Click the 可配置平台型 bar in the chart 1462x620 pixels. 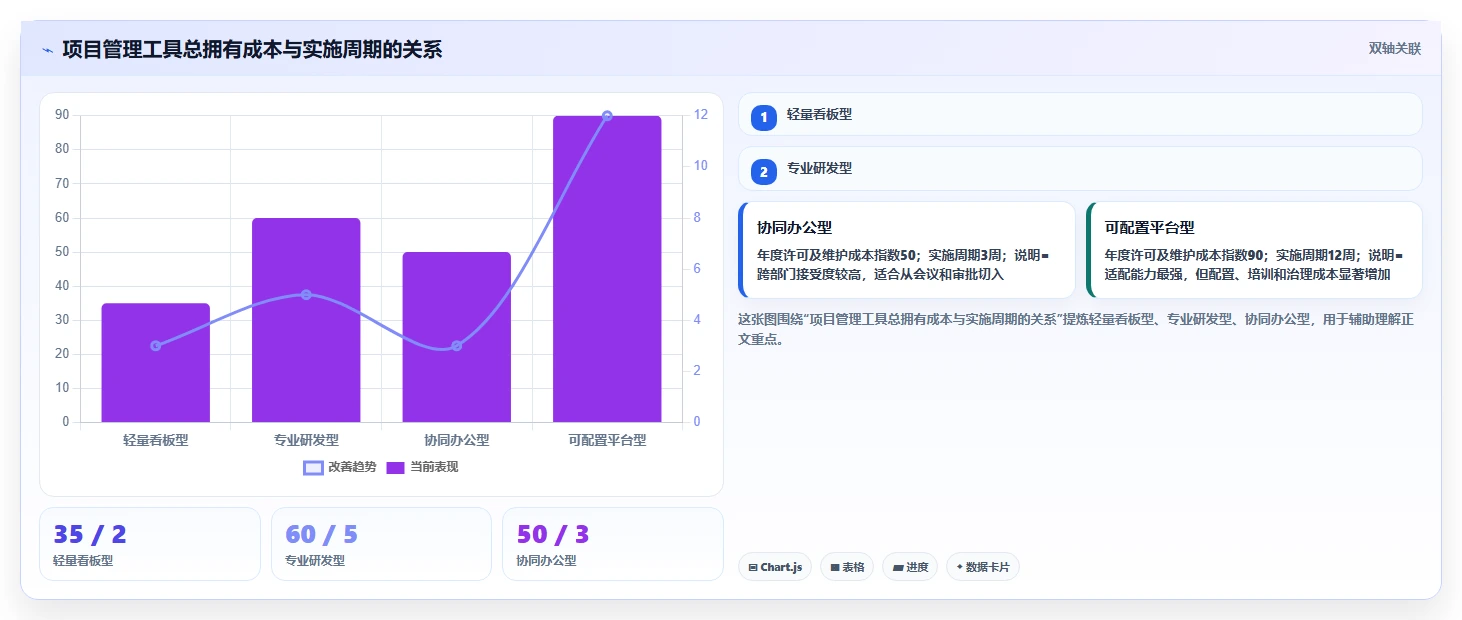click(607, 269)
